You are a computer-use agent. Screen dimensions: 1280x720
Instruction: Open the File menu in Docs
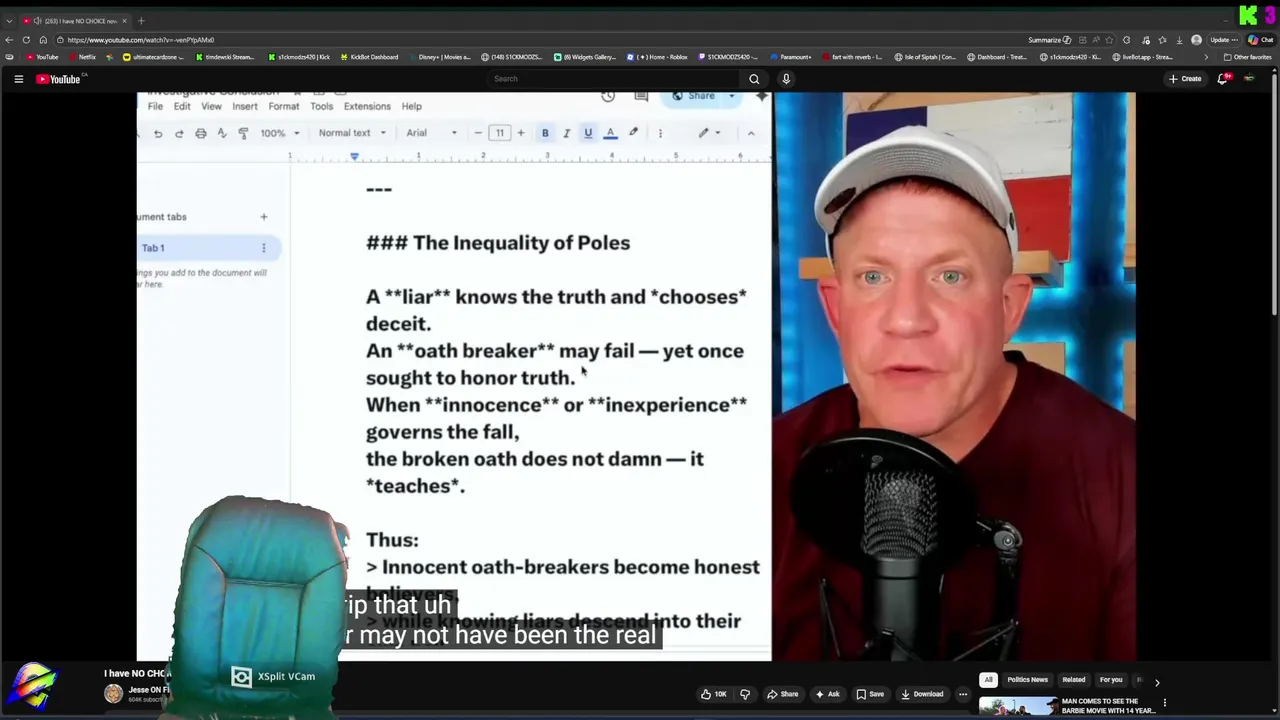(x=155, y=106)
